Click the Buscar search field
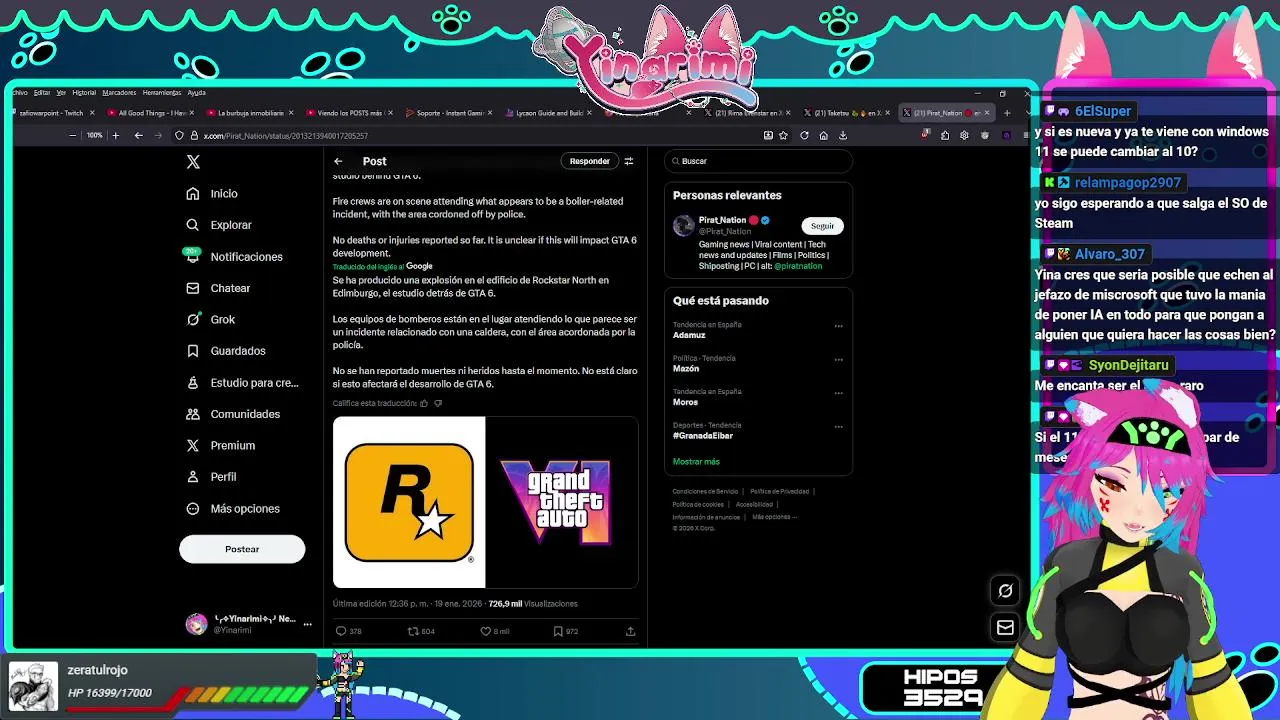1280x720 pixels. click(x=759, y=161)
